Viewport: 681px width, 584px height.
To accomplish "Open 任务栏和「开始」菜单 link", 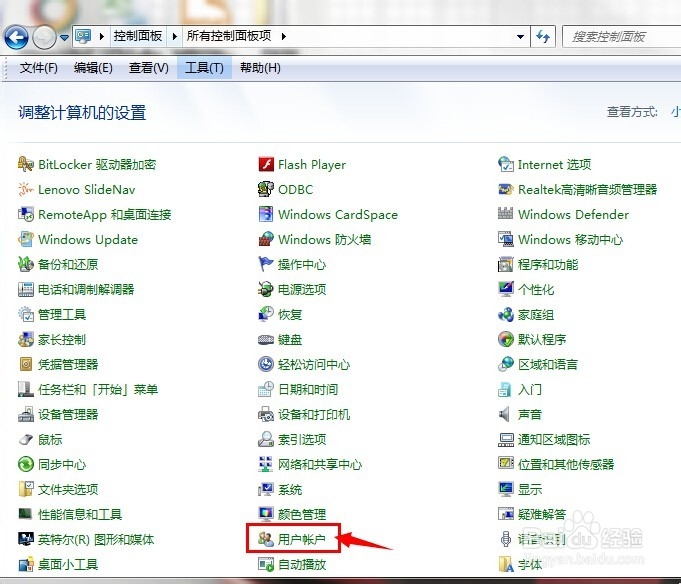I will click(98, 389).
